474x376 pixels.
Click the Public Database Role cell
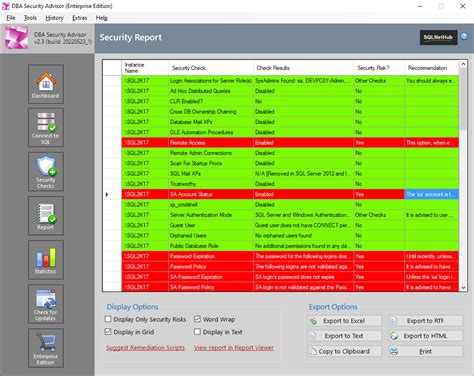point(211,246)
